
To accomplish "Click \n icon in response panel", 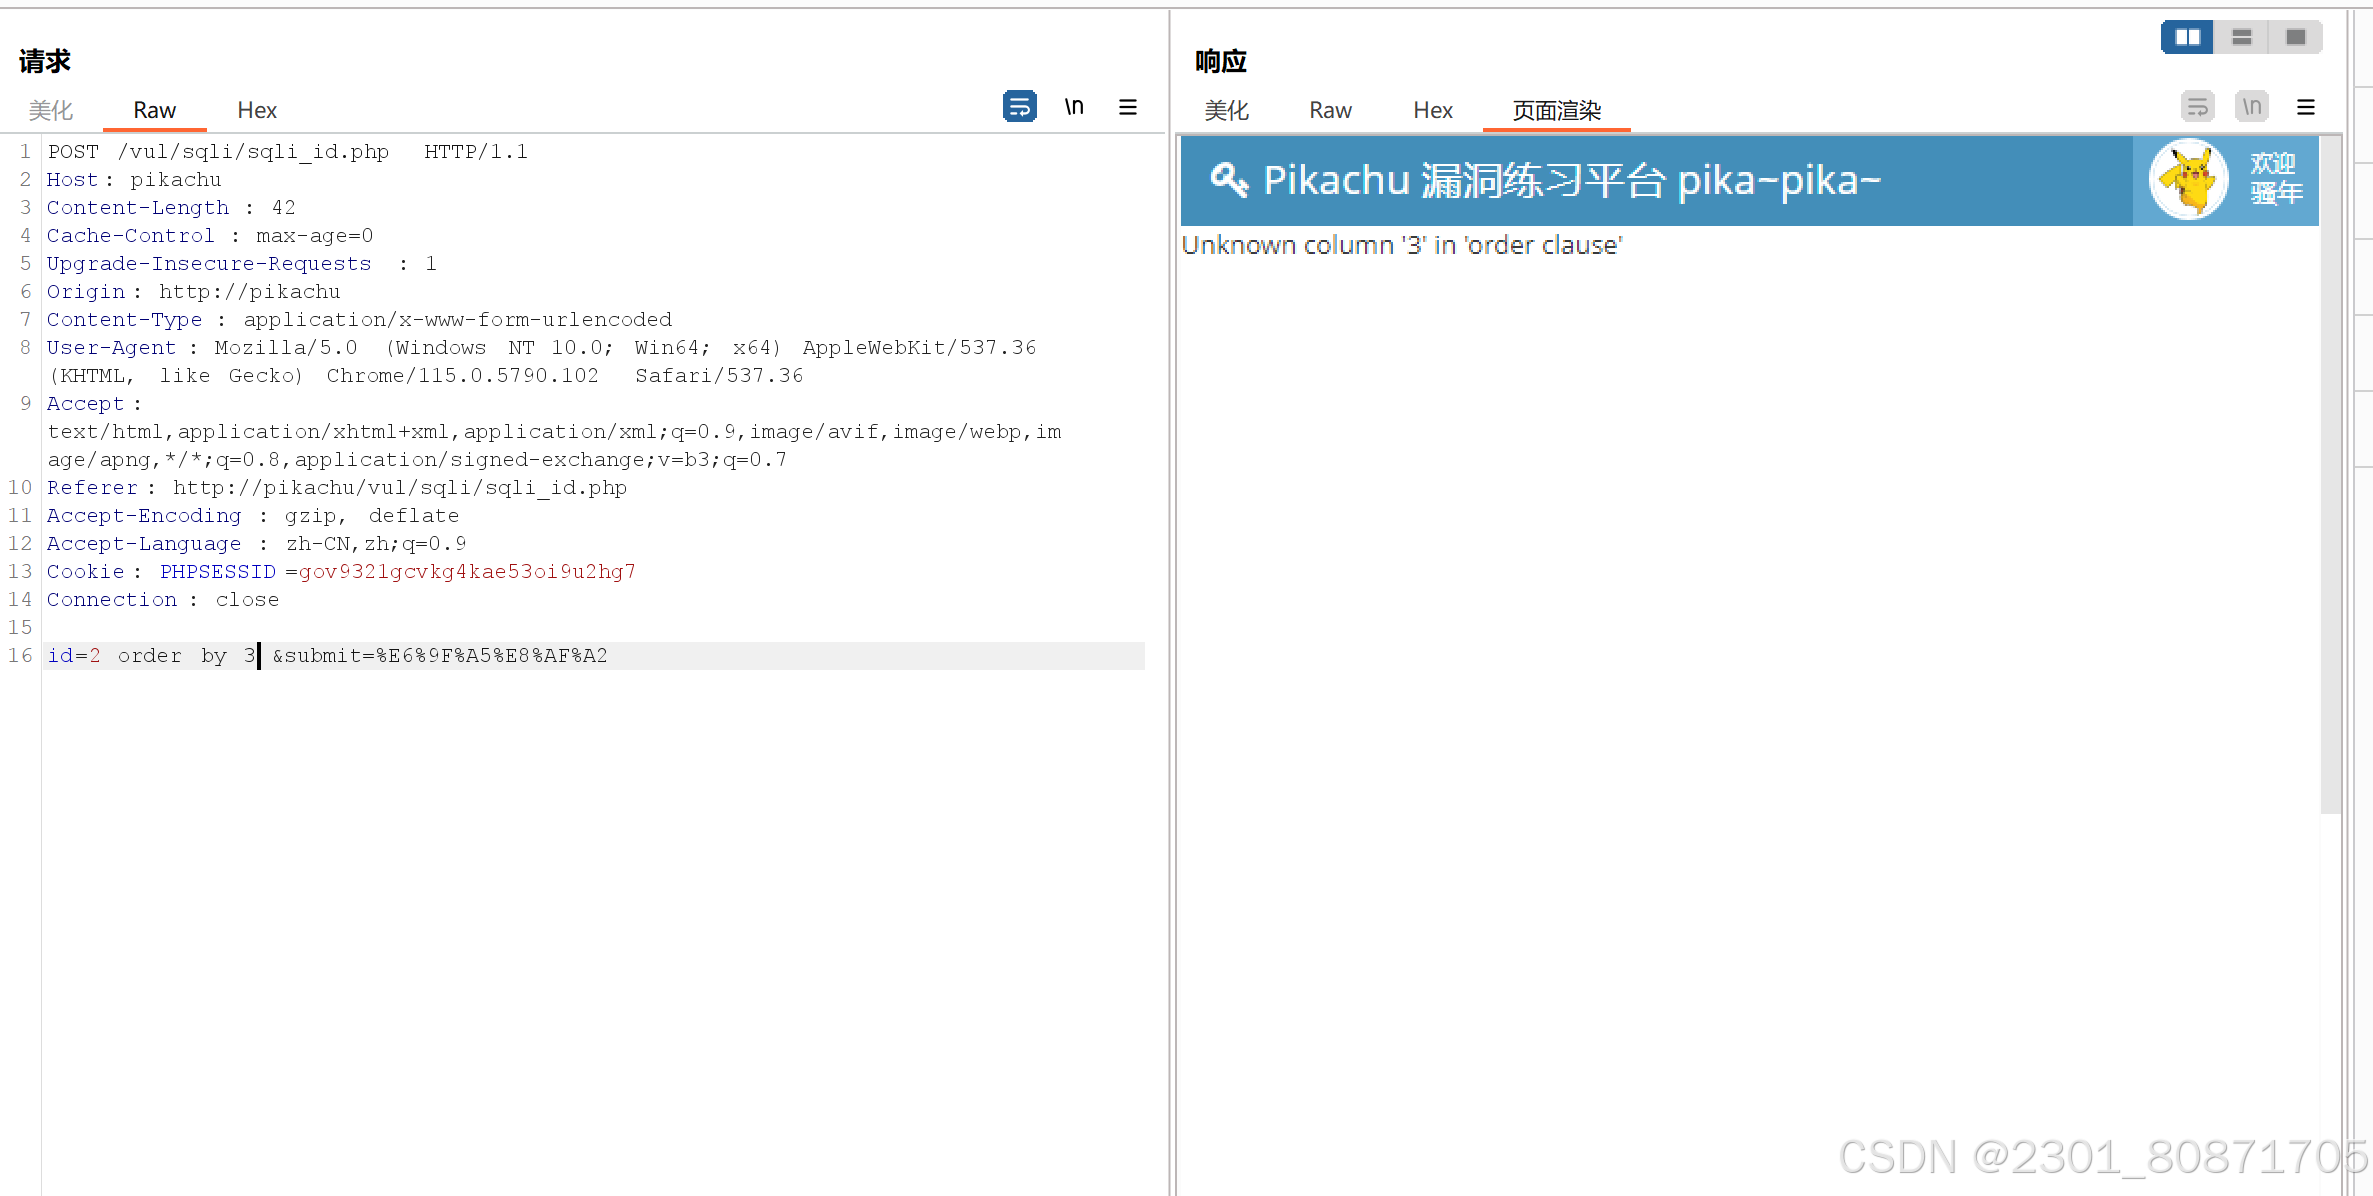I will tap(2251, 106).
